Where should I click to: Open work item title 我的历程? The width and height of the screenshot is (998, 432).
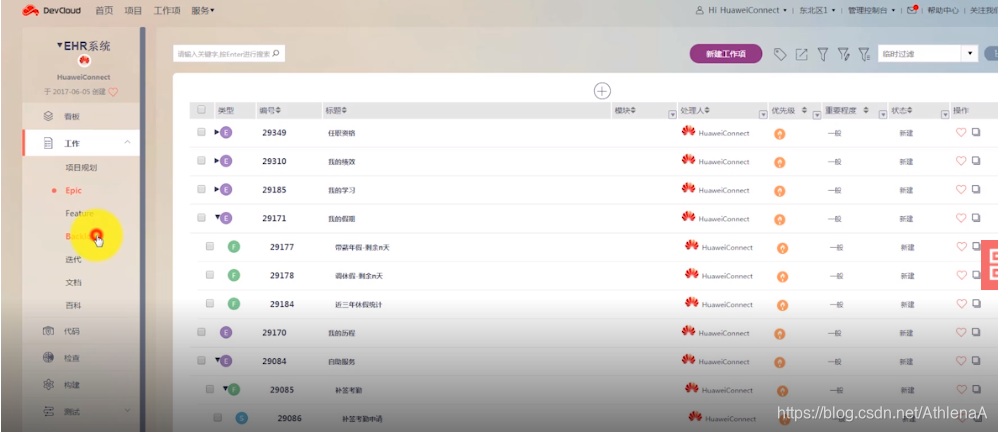coord(341,333)
